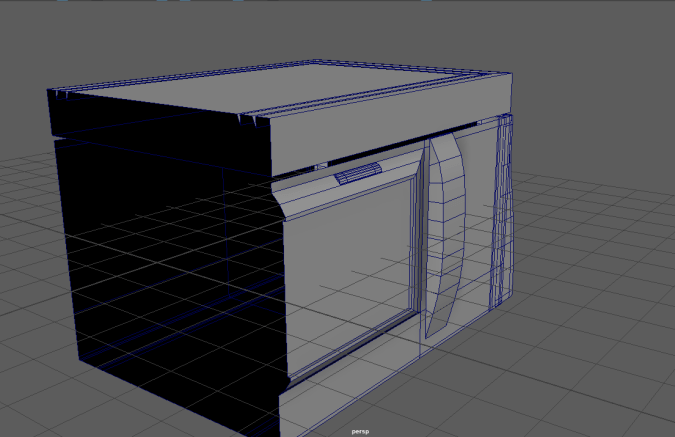Image resolution: width=675 pixels, height=437 pixels.
Task: Click the ground grid left of model
Action: coord(30,300)
